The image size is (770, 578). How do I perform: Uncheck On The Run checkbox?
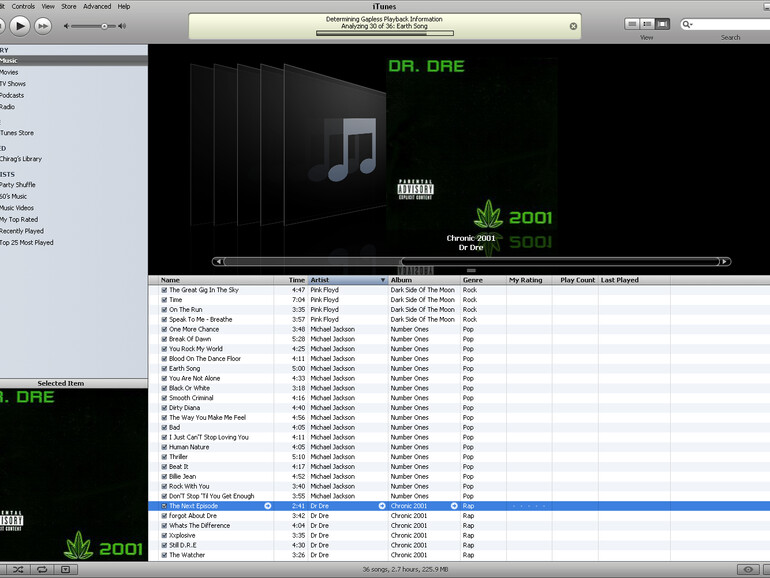165,310
